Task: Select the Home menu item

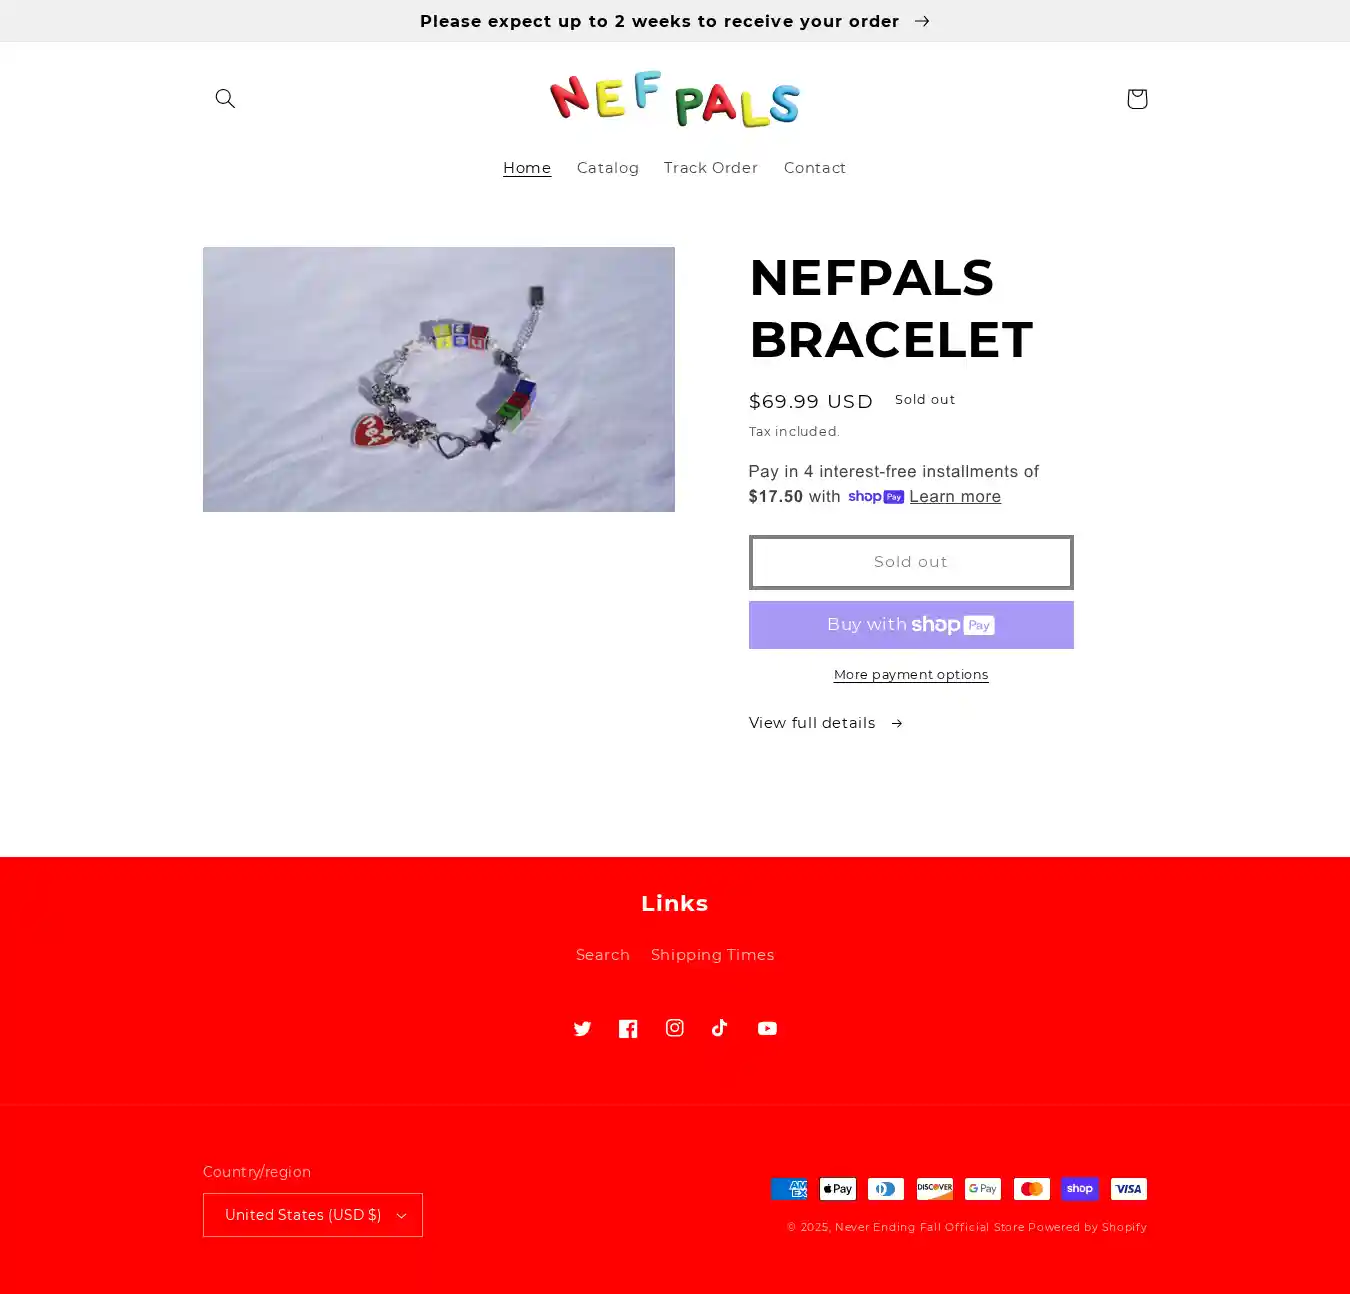Action: (x=527, y=168)
